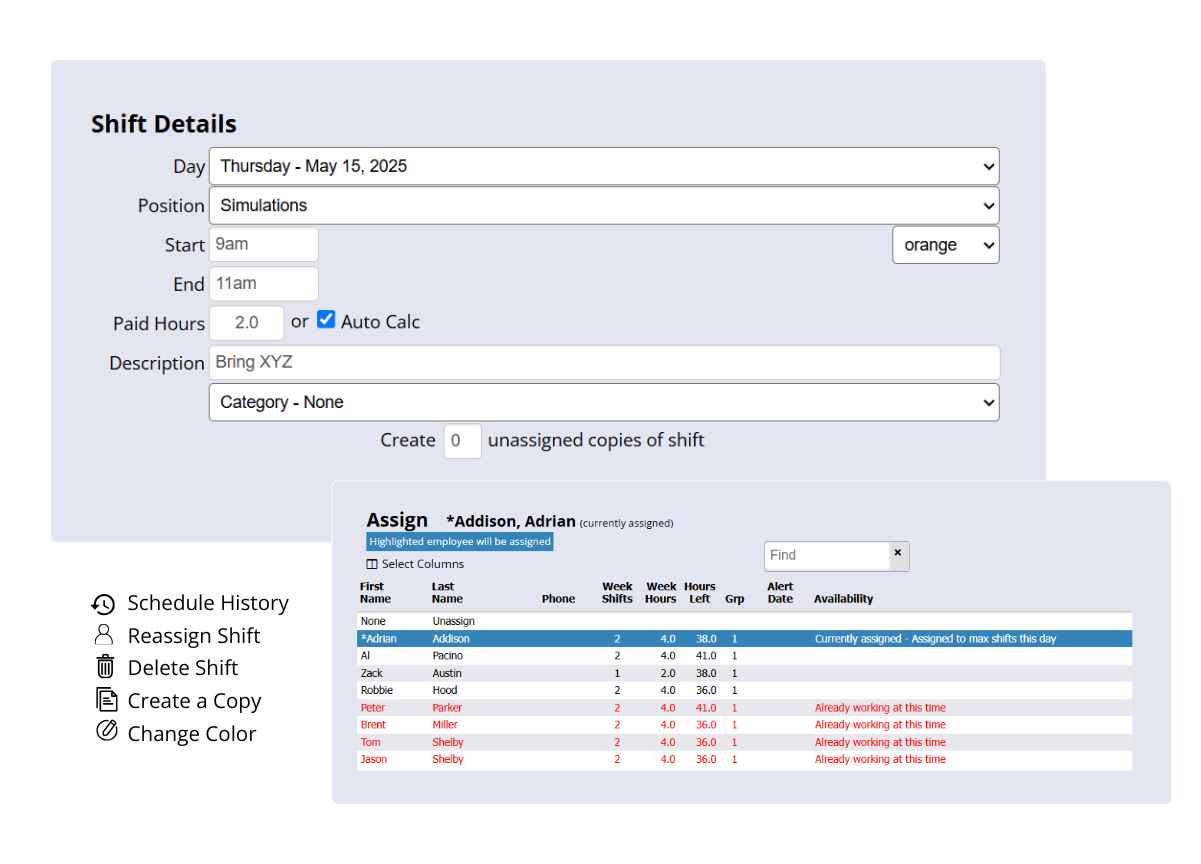
Task: Click the Assign heading above the employee list
Action: 397,519
